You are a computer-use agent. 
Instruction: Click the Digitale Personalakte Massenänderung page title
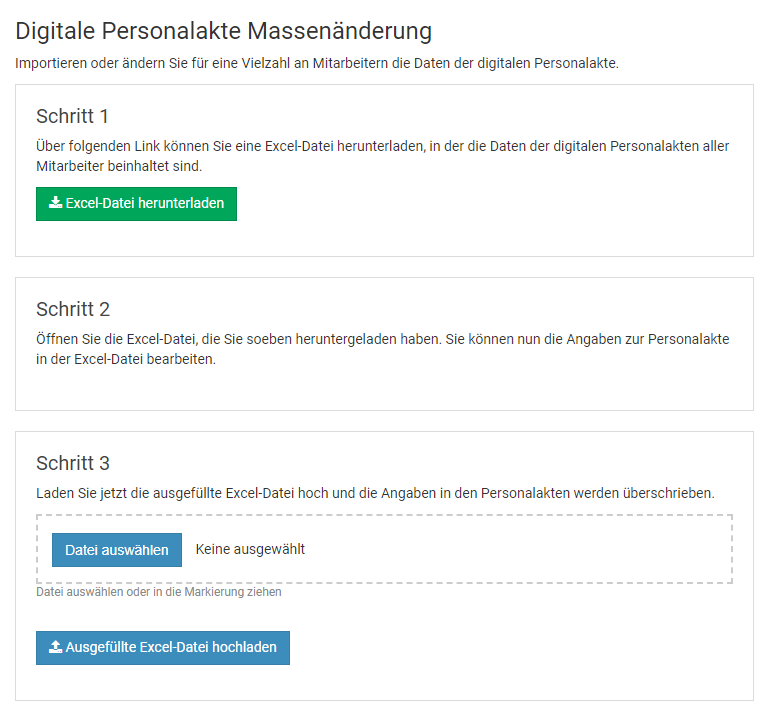click(x=223, y=31)
